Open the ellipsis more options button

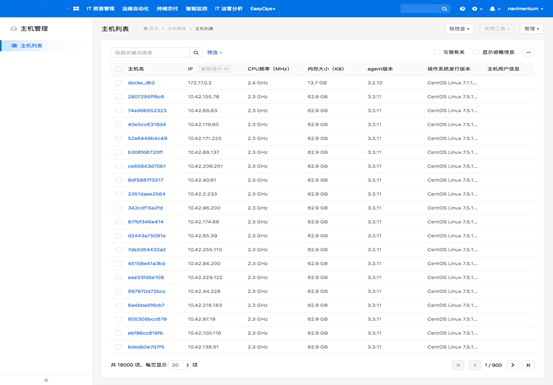click(x=528, y=53)
